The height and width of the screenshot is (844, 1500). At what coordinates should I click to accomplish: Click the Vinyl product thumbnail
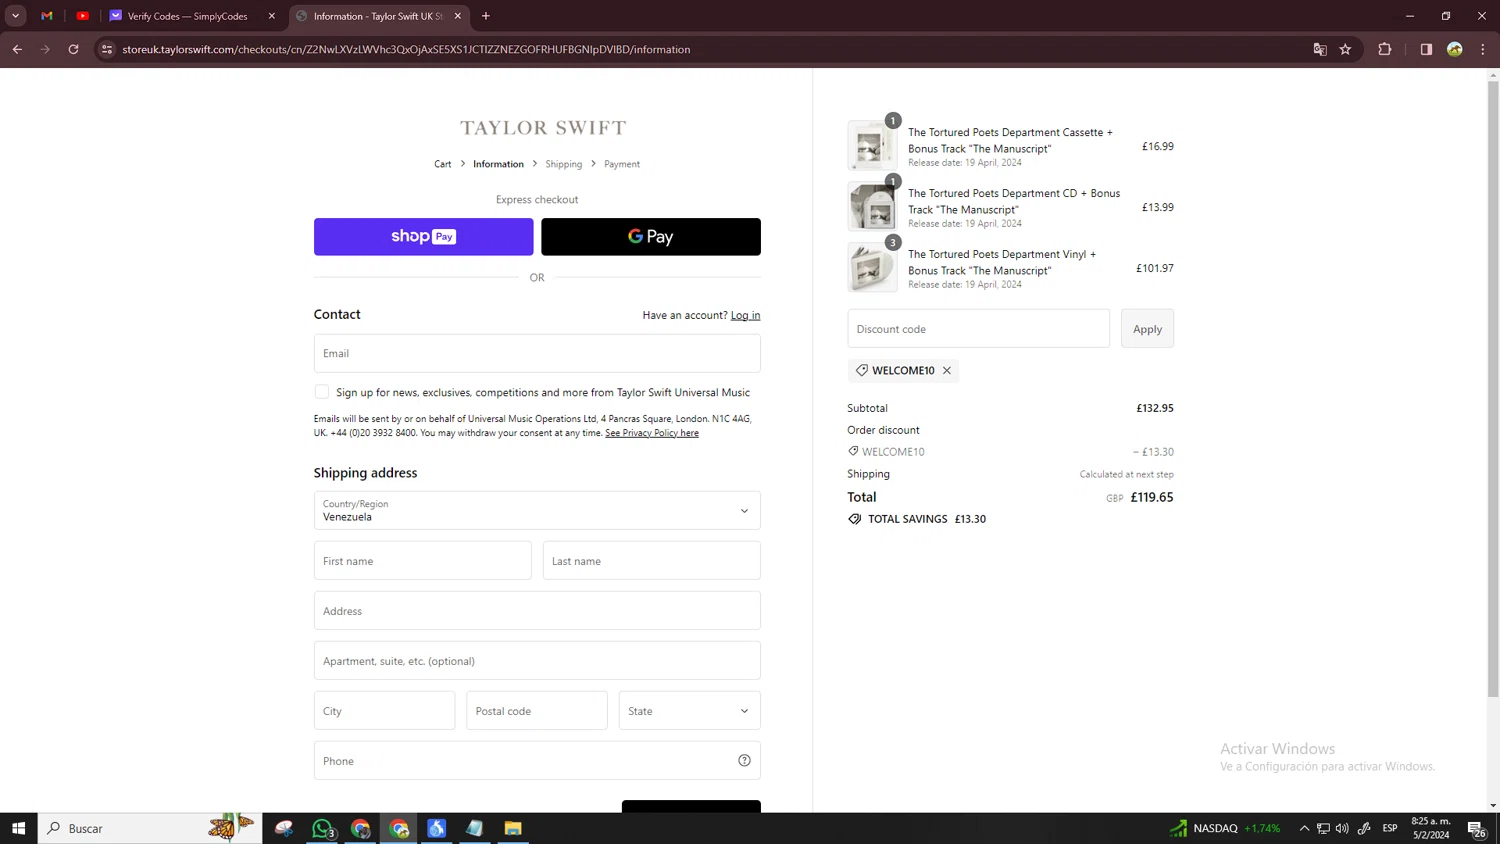(x=872, y=268)
